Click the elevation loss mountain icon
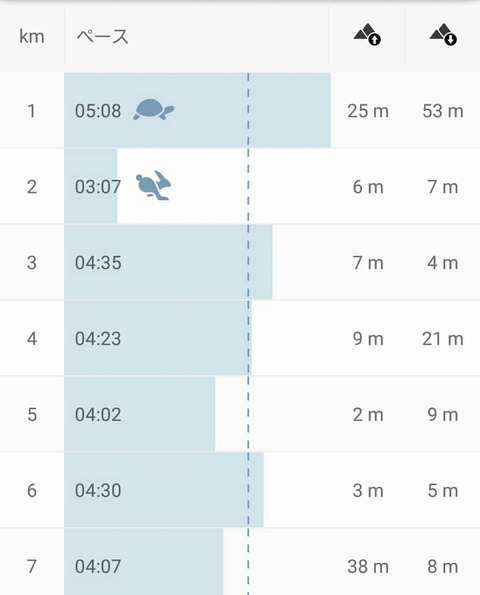This screenshot has height=595, width=480. 443,35
